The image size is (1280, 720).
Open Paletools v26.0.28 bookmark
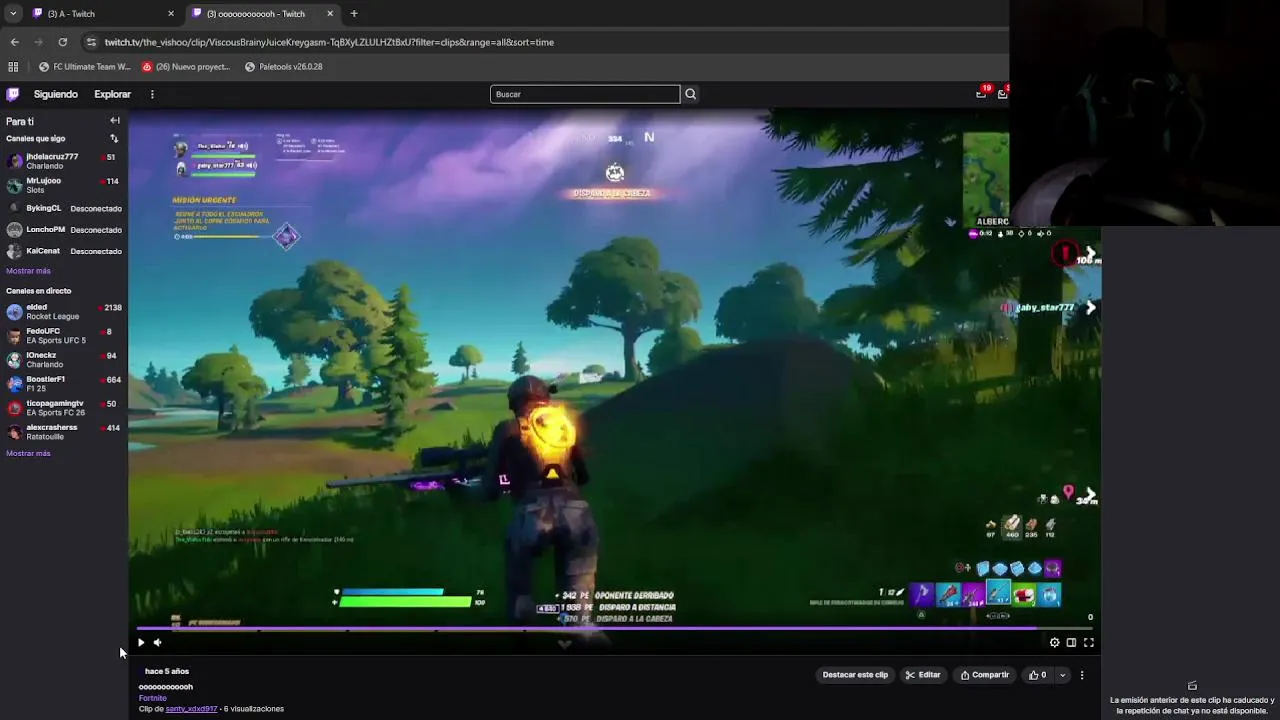(x=284, y=67)
